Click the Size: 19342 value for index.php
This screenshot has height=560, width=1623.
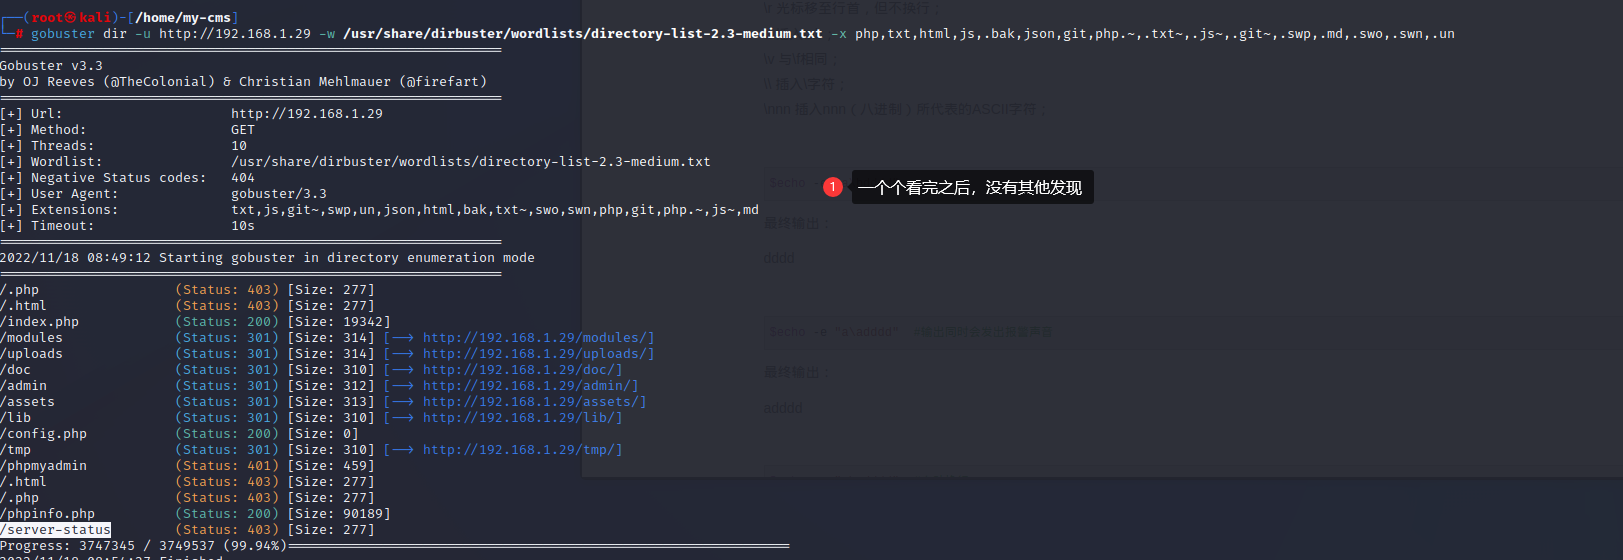[339, 322]
